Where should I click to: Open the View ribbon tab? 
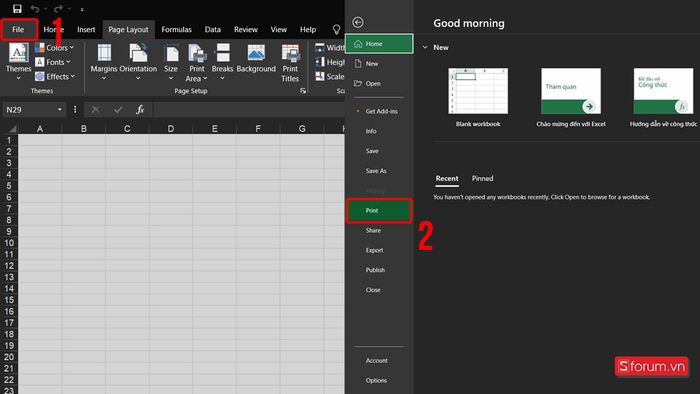[x=279, y=29]
